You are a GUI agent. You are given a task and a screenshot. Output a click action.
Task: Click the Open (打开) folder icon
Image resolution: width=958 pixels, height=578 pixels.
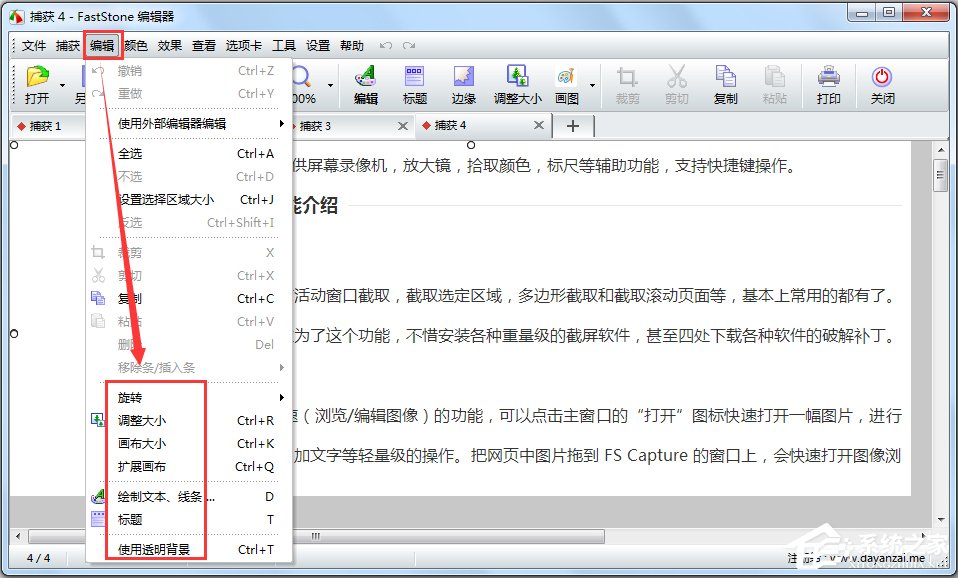(x=37, y=78)
